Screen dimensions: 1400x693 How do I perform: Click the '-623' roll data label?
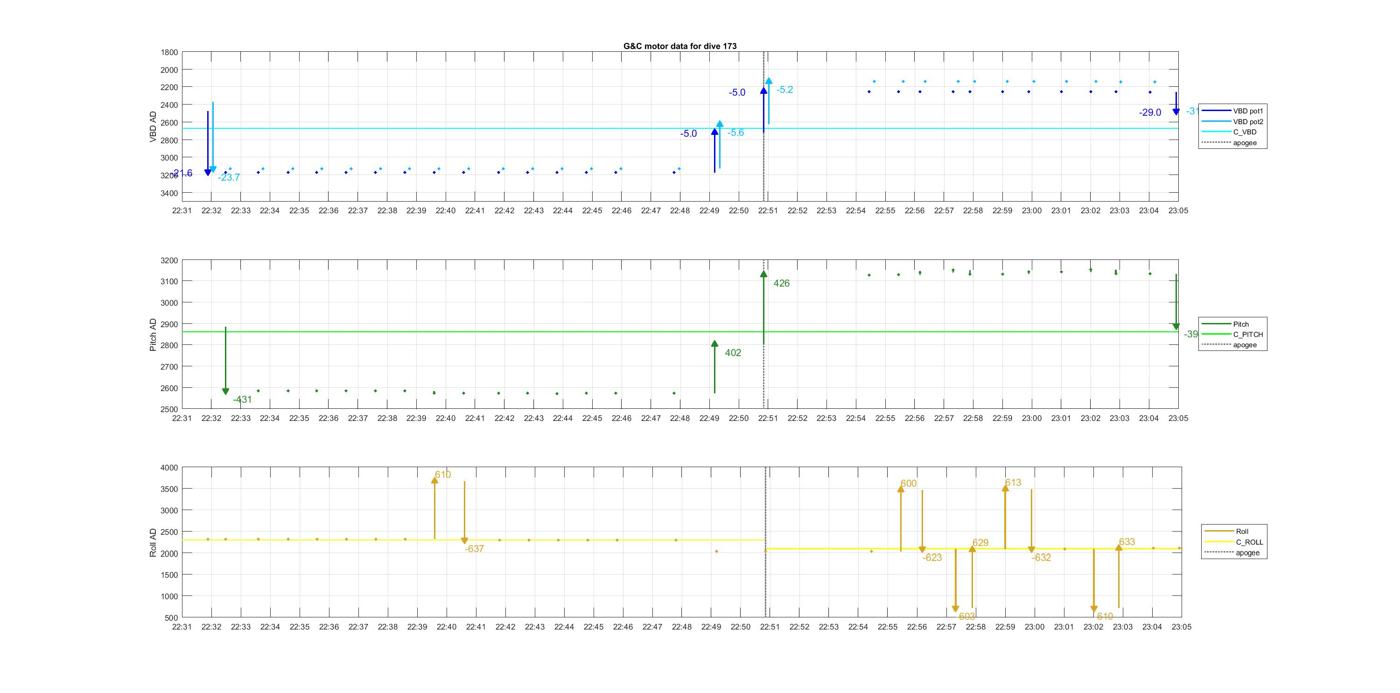(x=932, y=558)
